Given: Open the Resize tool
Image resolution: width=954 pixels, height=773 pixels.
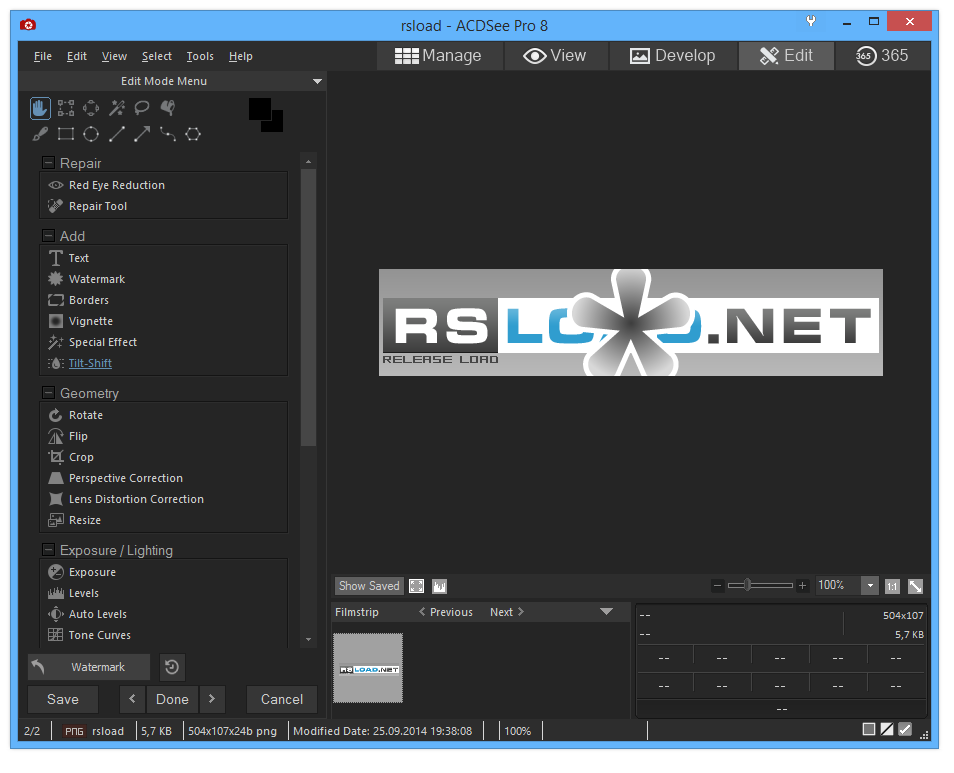Looking at the screenshot, I should tap(85, 520).
